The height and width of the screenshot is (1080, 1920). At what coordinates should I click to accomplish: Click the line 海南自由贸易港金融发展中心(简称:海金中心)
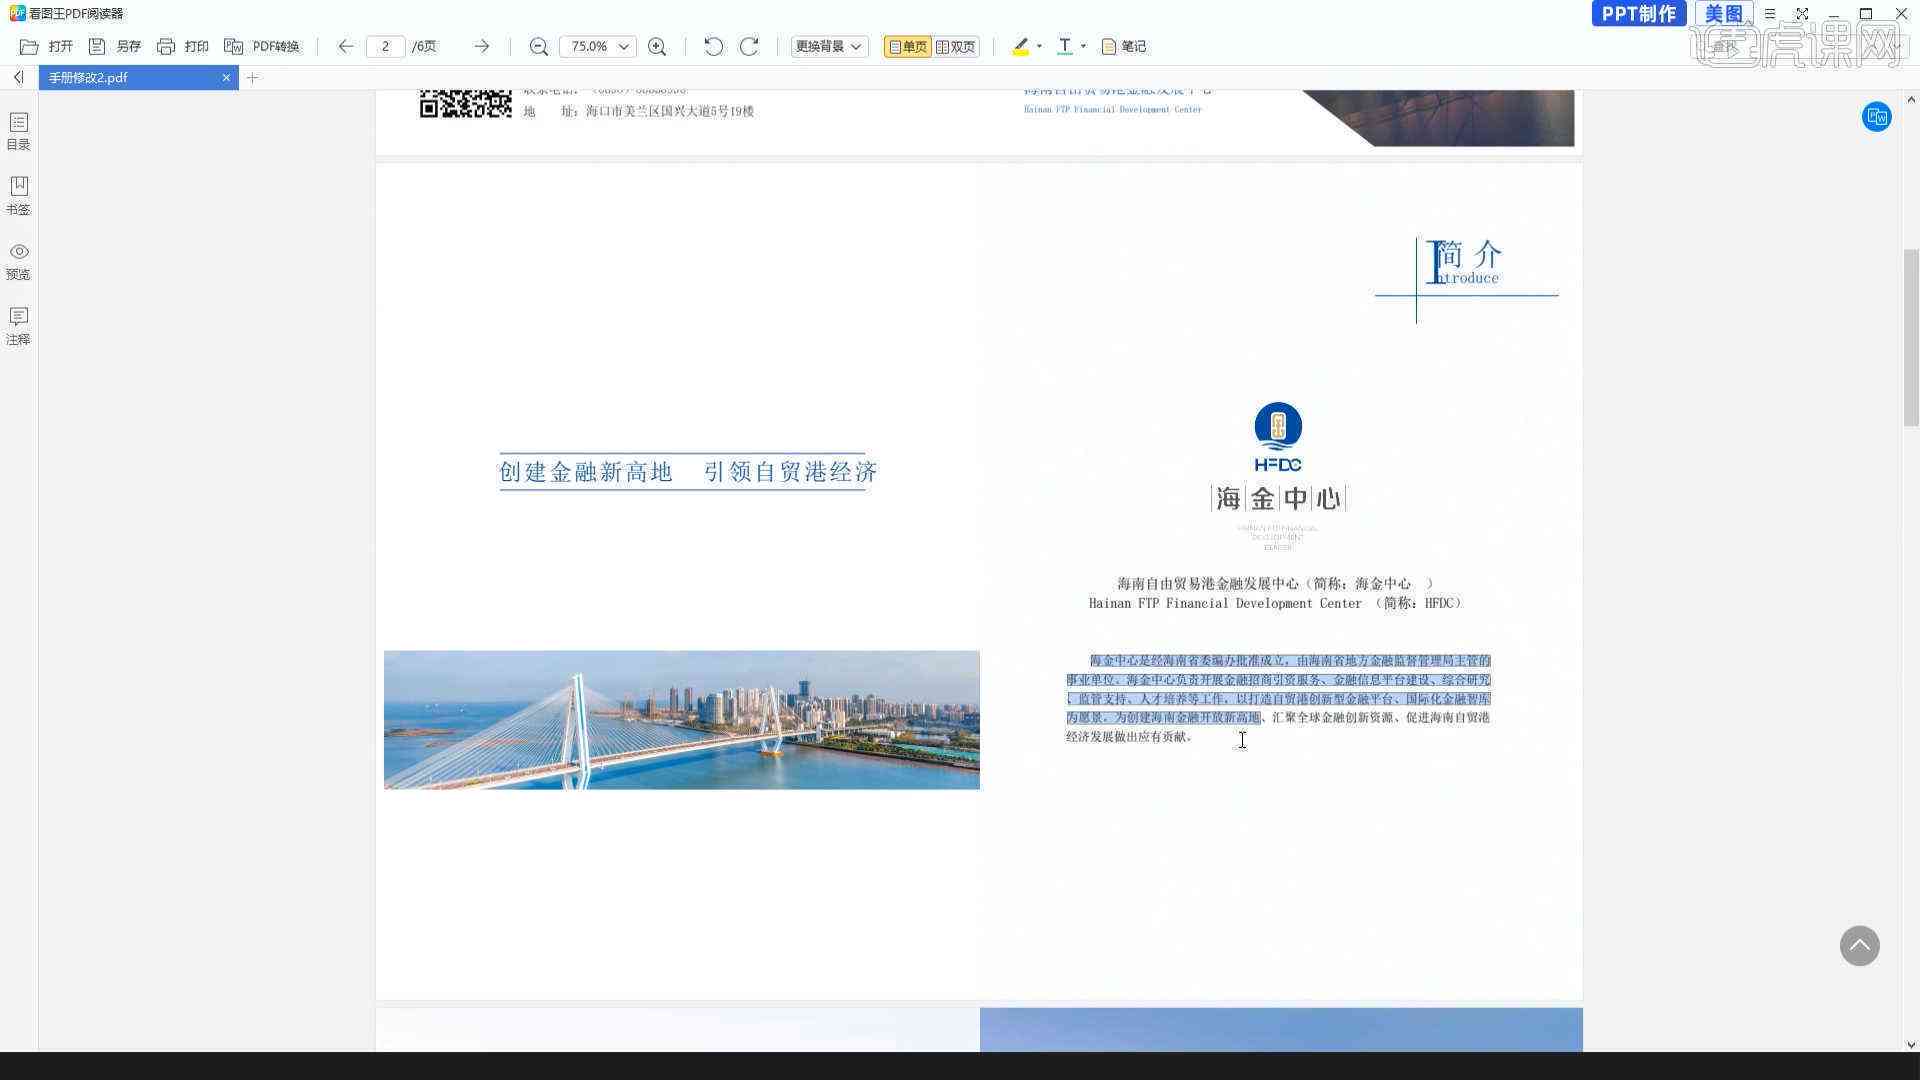1275,583
